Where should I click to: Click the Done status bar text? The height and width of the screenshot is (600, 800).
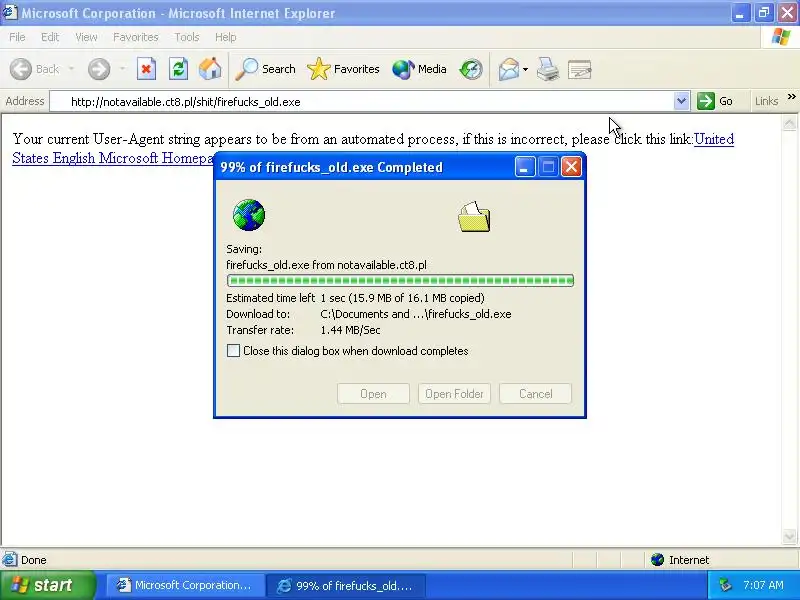coord(34,560)
